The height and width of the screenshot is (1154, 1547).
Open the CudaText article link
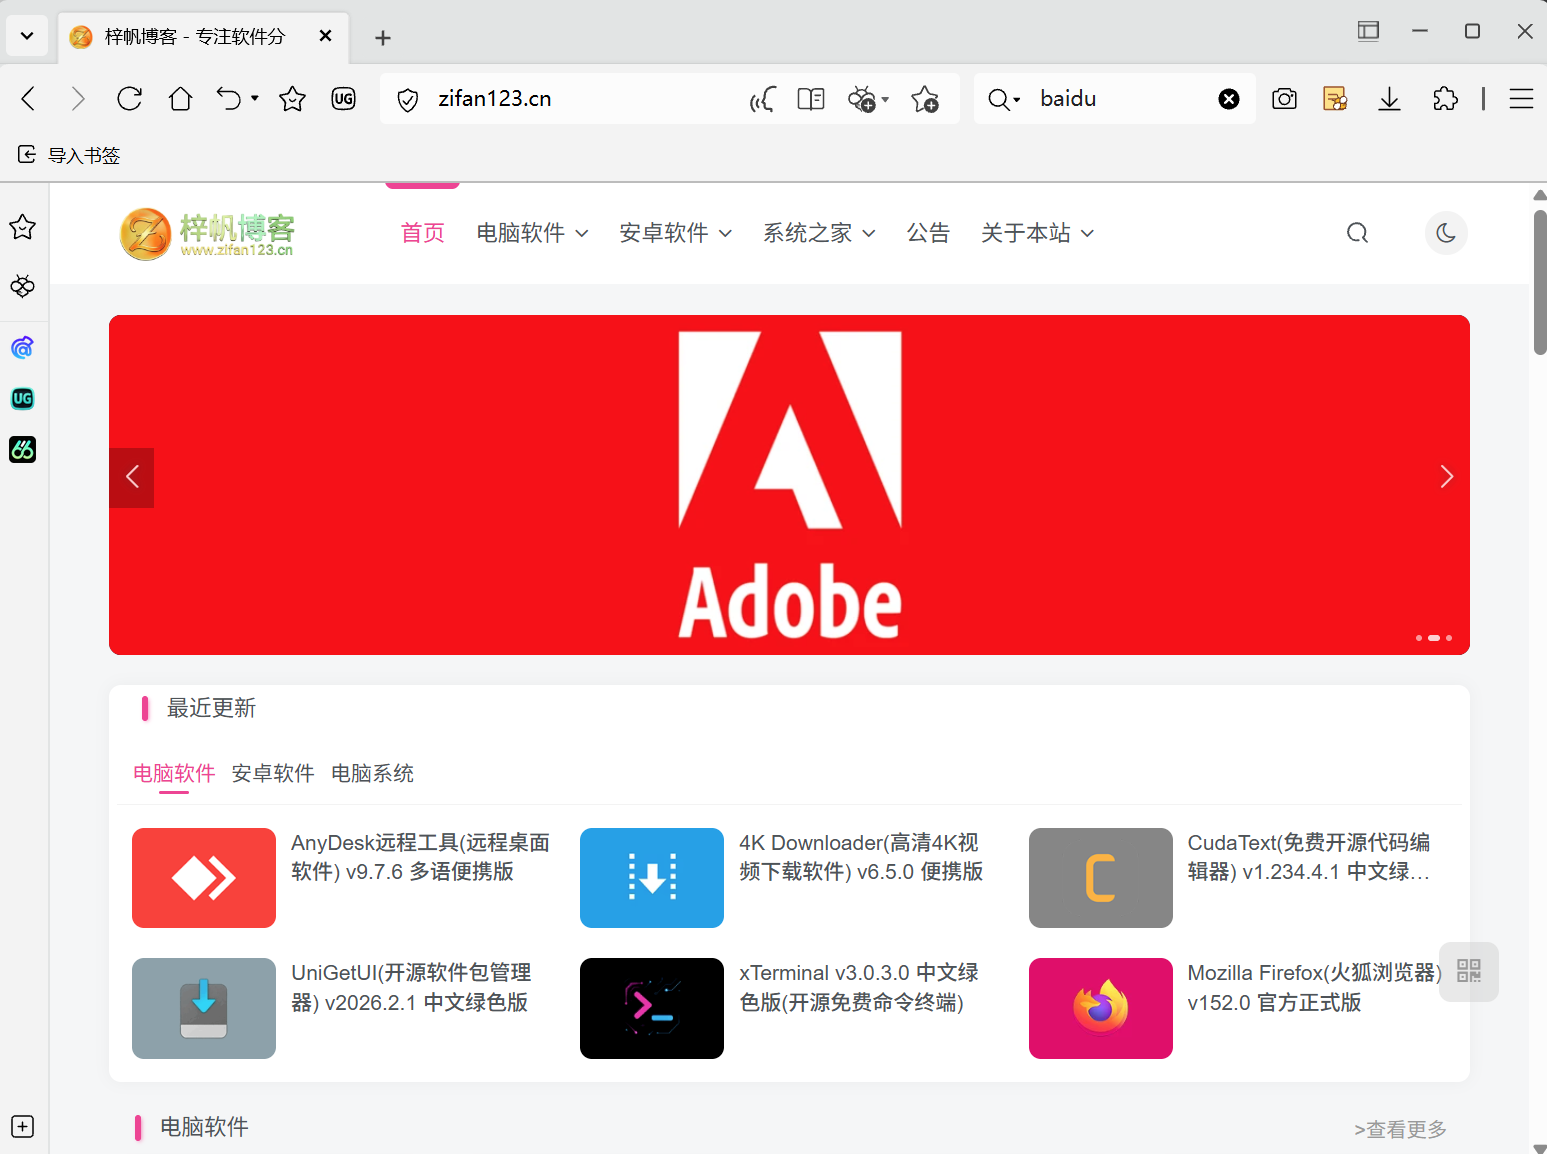tap(1309, 857)
